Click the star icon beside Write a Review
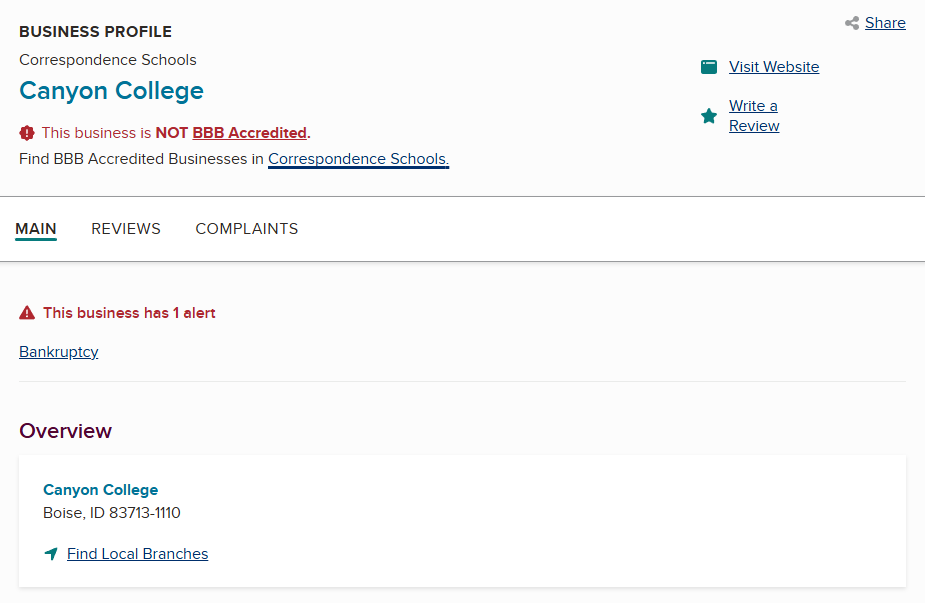This screenshot has height=603, width=925. (709, 116)
